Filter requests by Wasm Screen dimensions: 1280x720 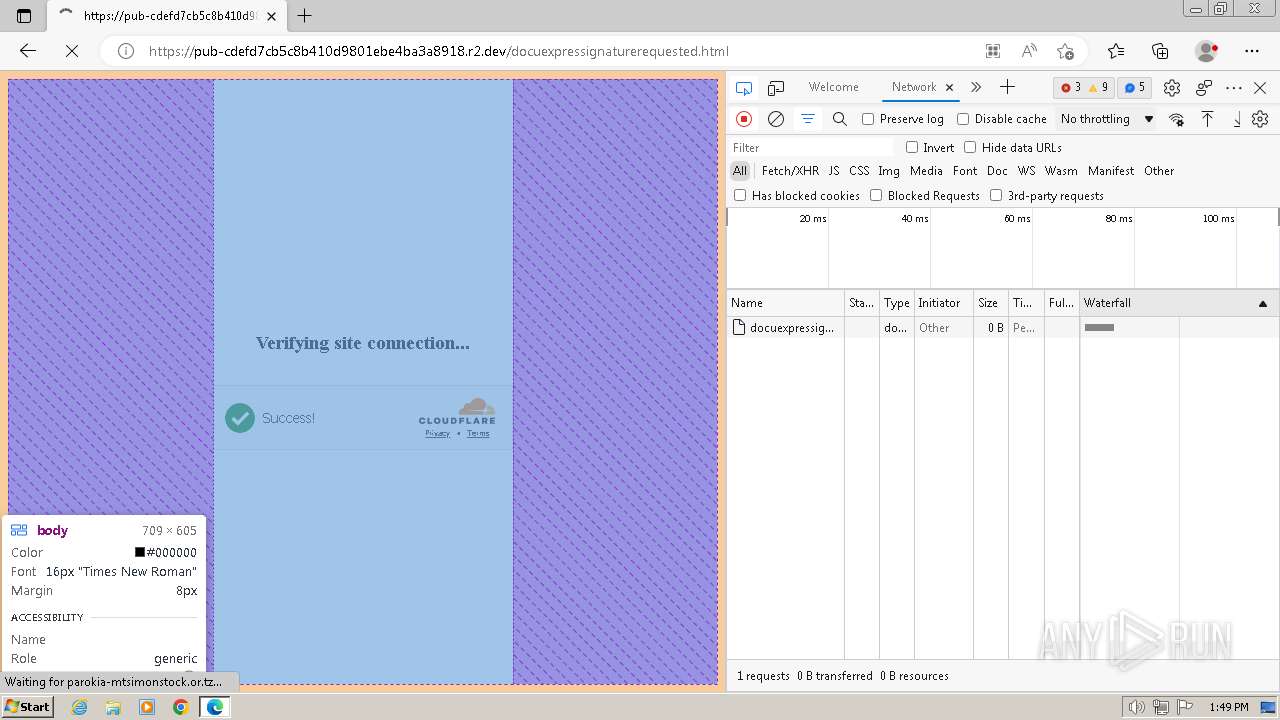pos(1061,171)
